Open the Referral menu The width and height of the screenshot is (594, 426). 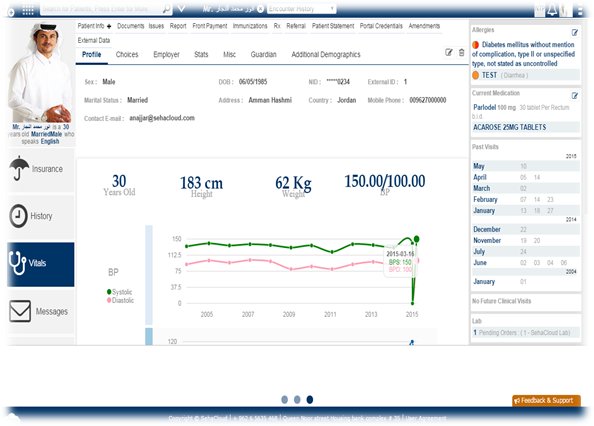pyautogui.click(x=296, y=26)
